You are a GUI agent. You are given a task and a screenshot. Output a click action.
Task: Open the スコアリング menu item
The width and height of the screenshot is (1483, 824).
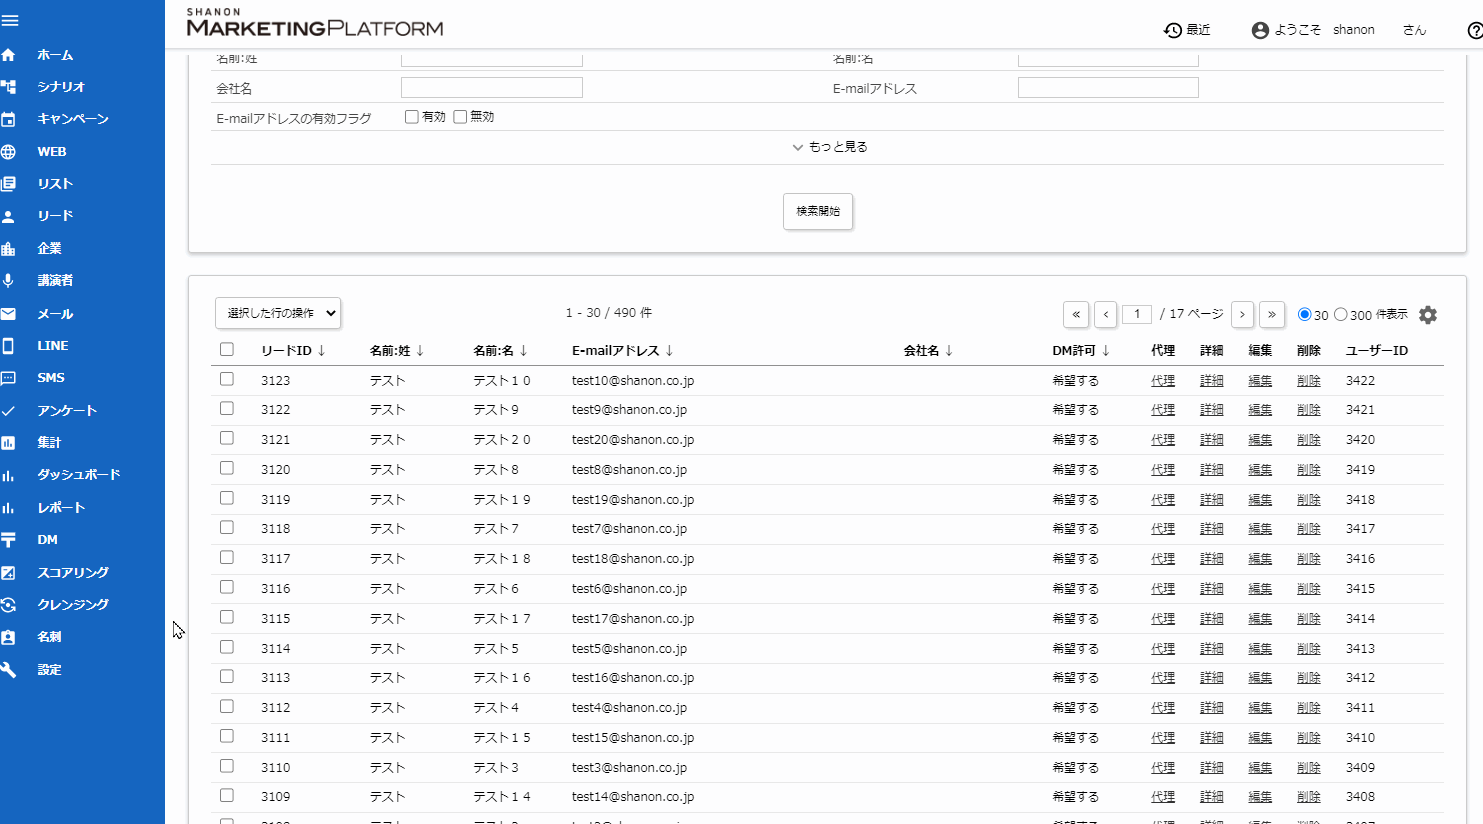73,573
